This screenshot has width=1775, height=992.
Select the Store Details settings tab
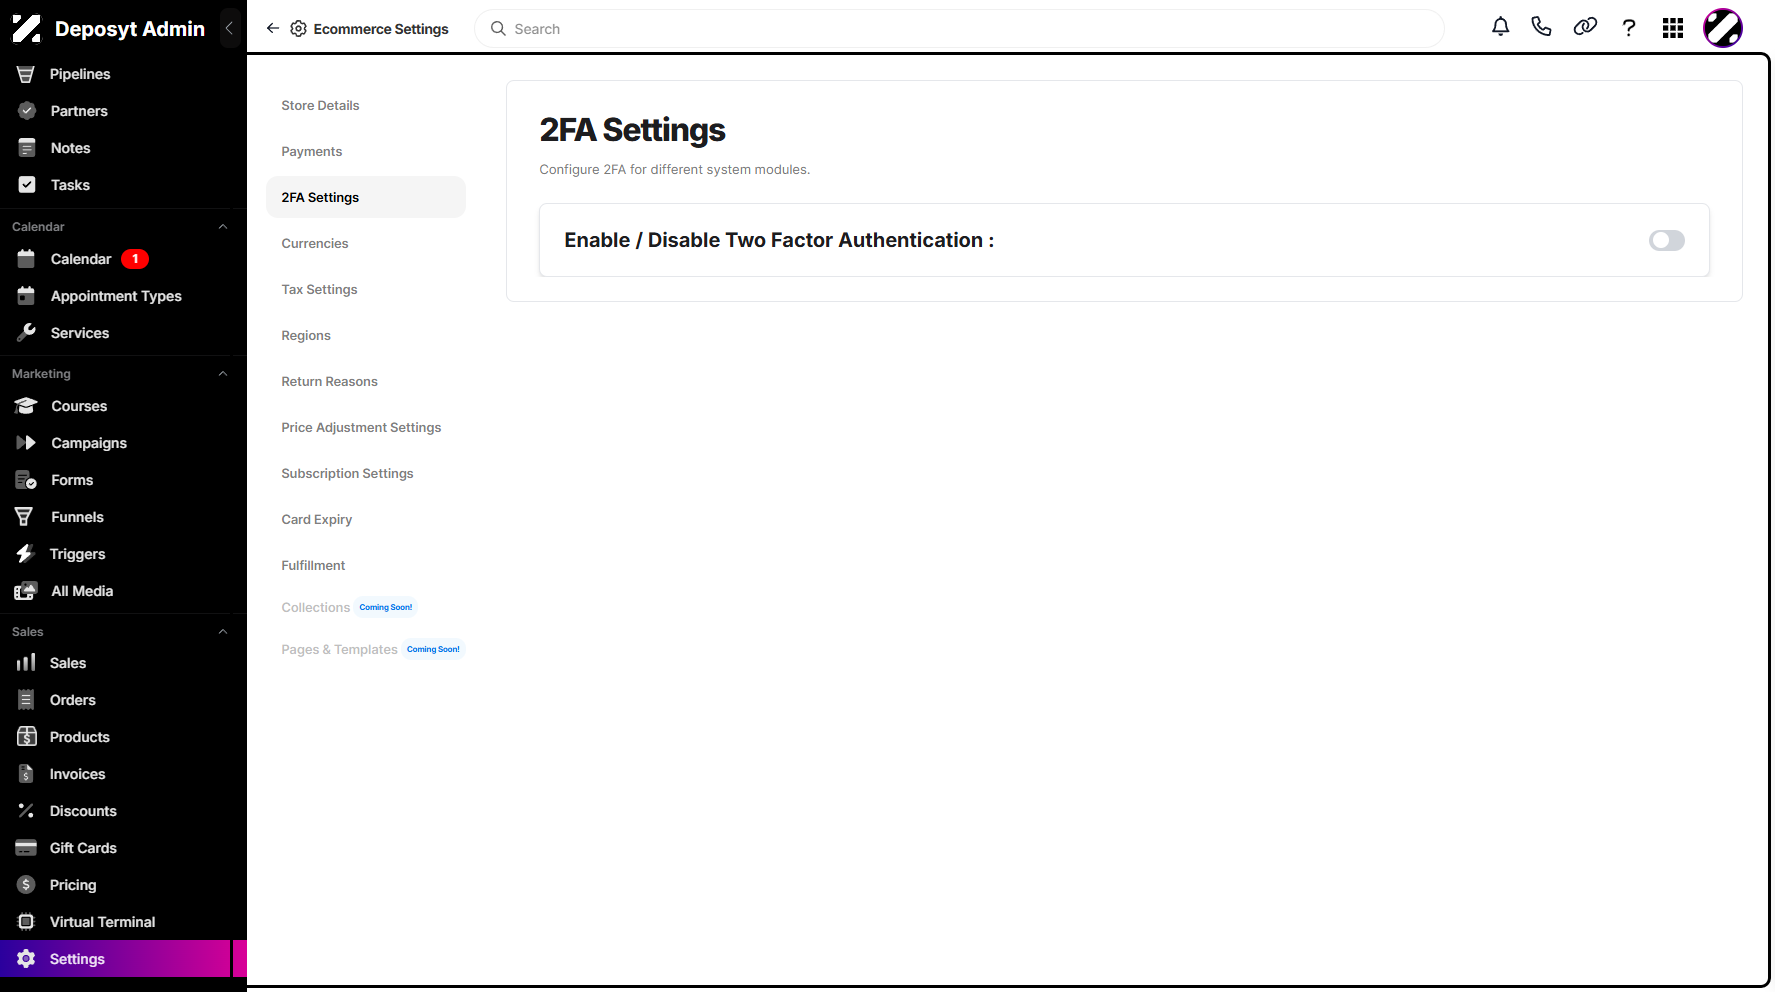tap(366, 105)
